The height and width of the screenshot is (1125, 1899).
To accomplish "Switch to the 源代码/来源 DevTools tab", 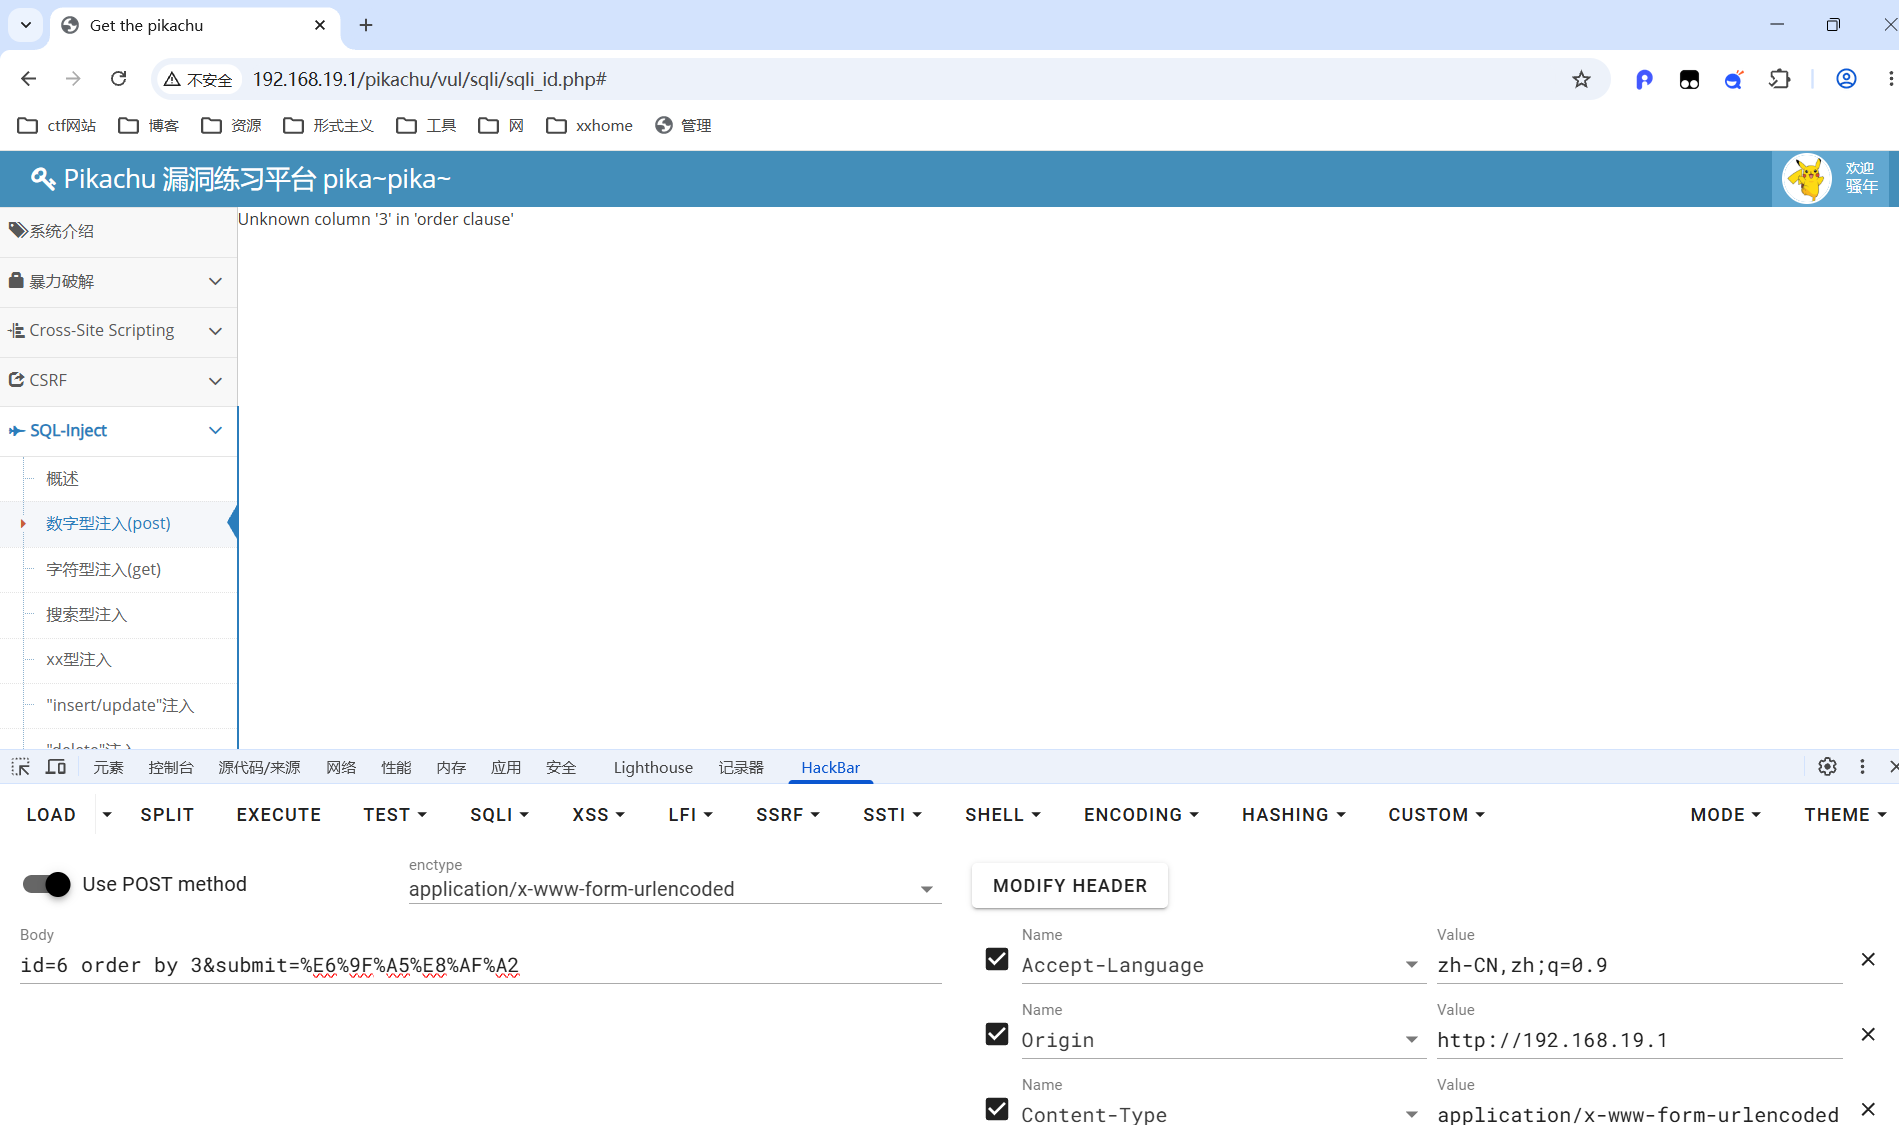I will 259,767.
